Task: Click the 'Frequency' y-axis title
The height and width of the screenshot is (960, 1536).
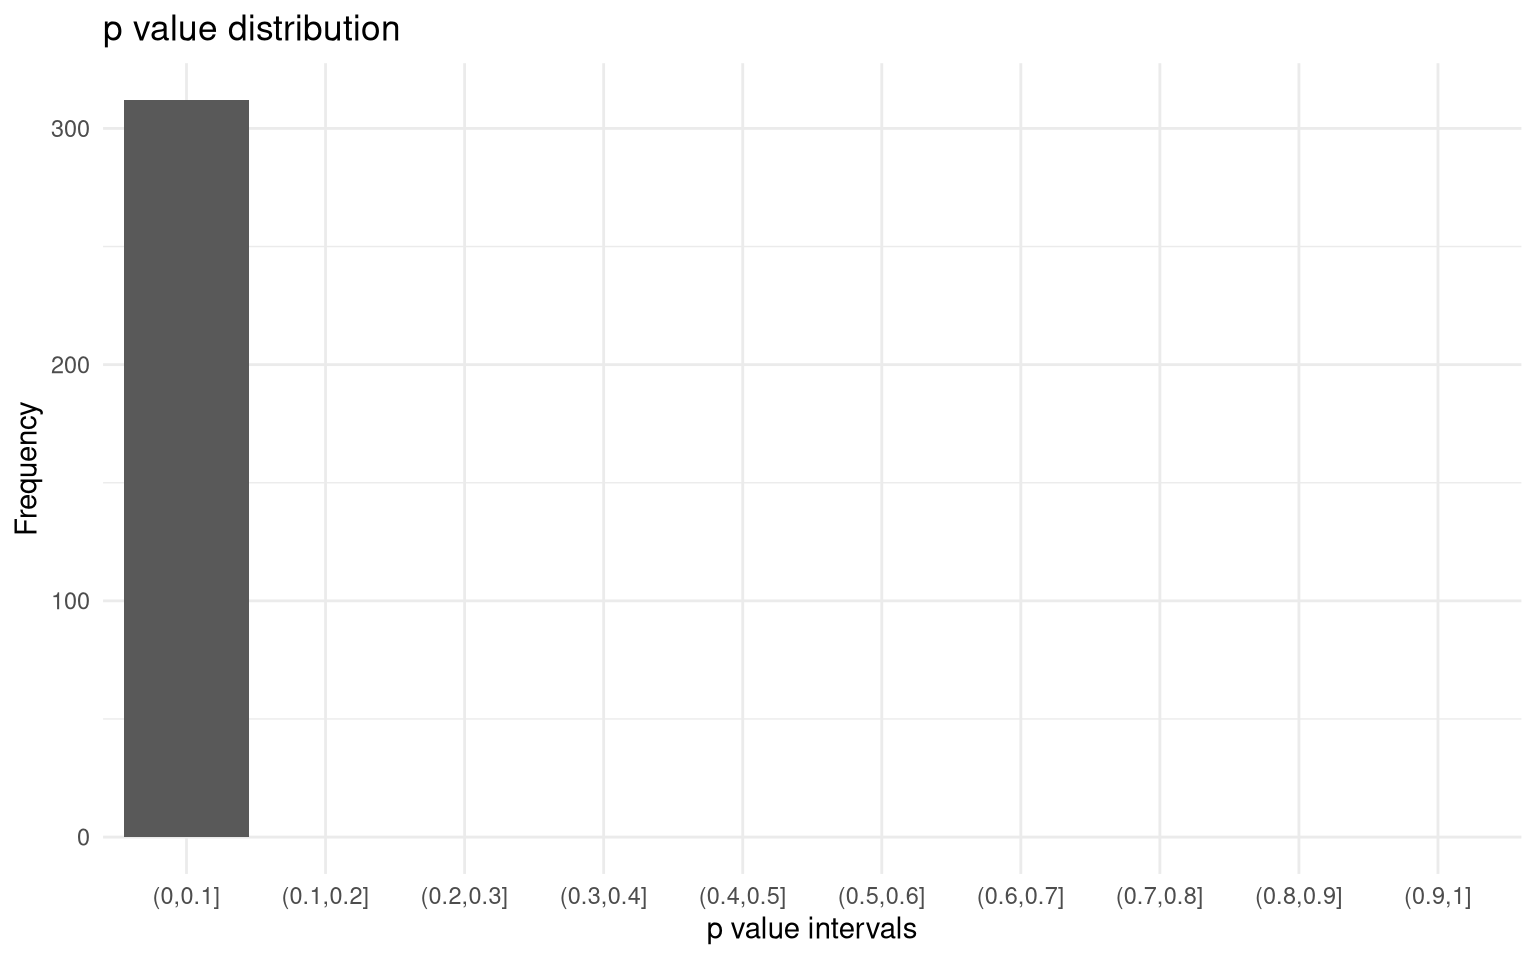Action: (27, 468)
